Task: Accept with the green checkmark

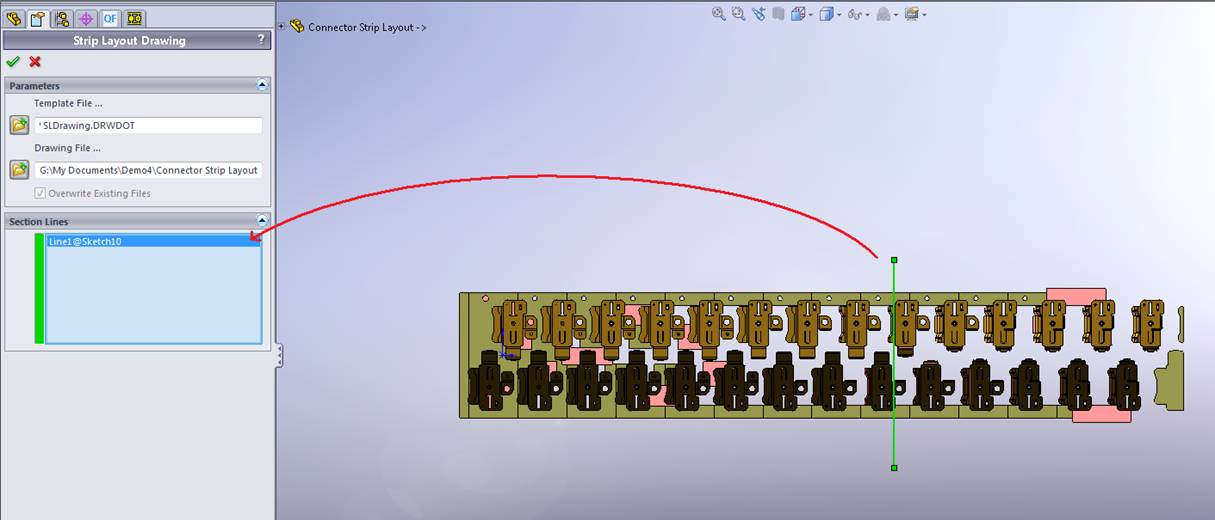Action: pyautogui.click(x=13, y=62)
